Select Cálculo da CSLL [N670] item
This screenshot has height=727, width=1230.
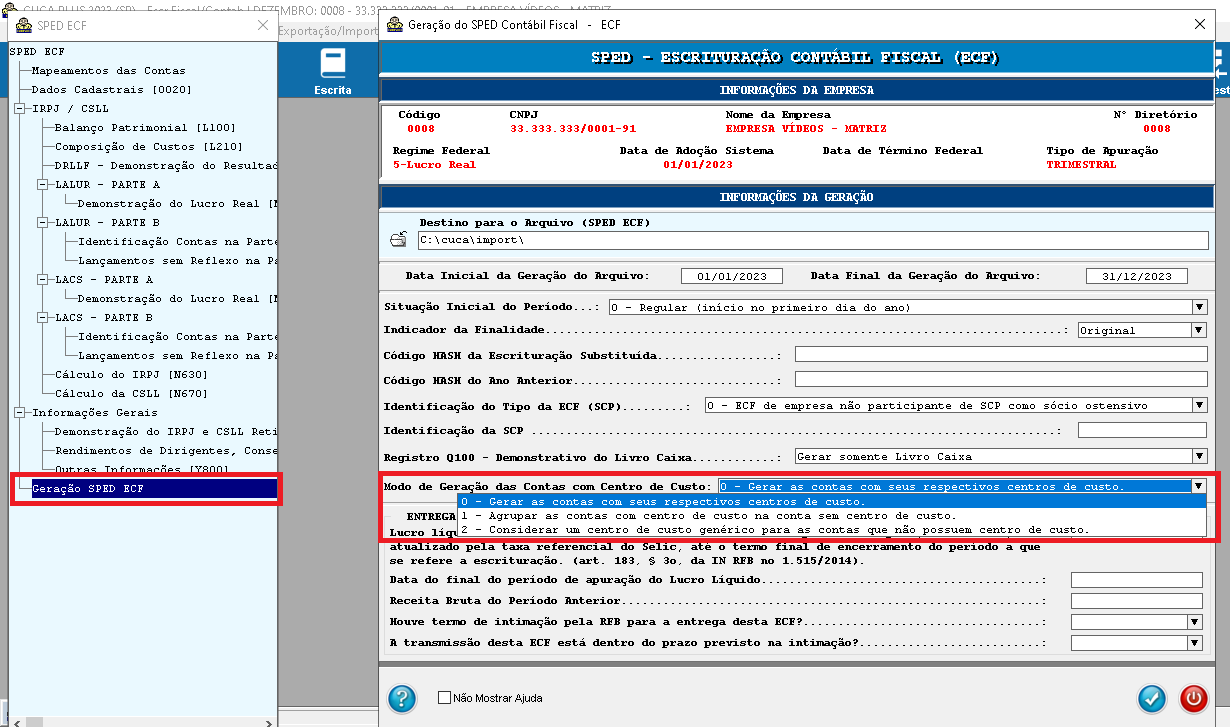pyautogui.click(x=131, y=394)
